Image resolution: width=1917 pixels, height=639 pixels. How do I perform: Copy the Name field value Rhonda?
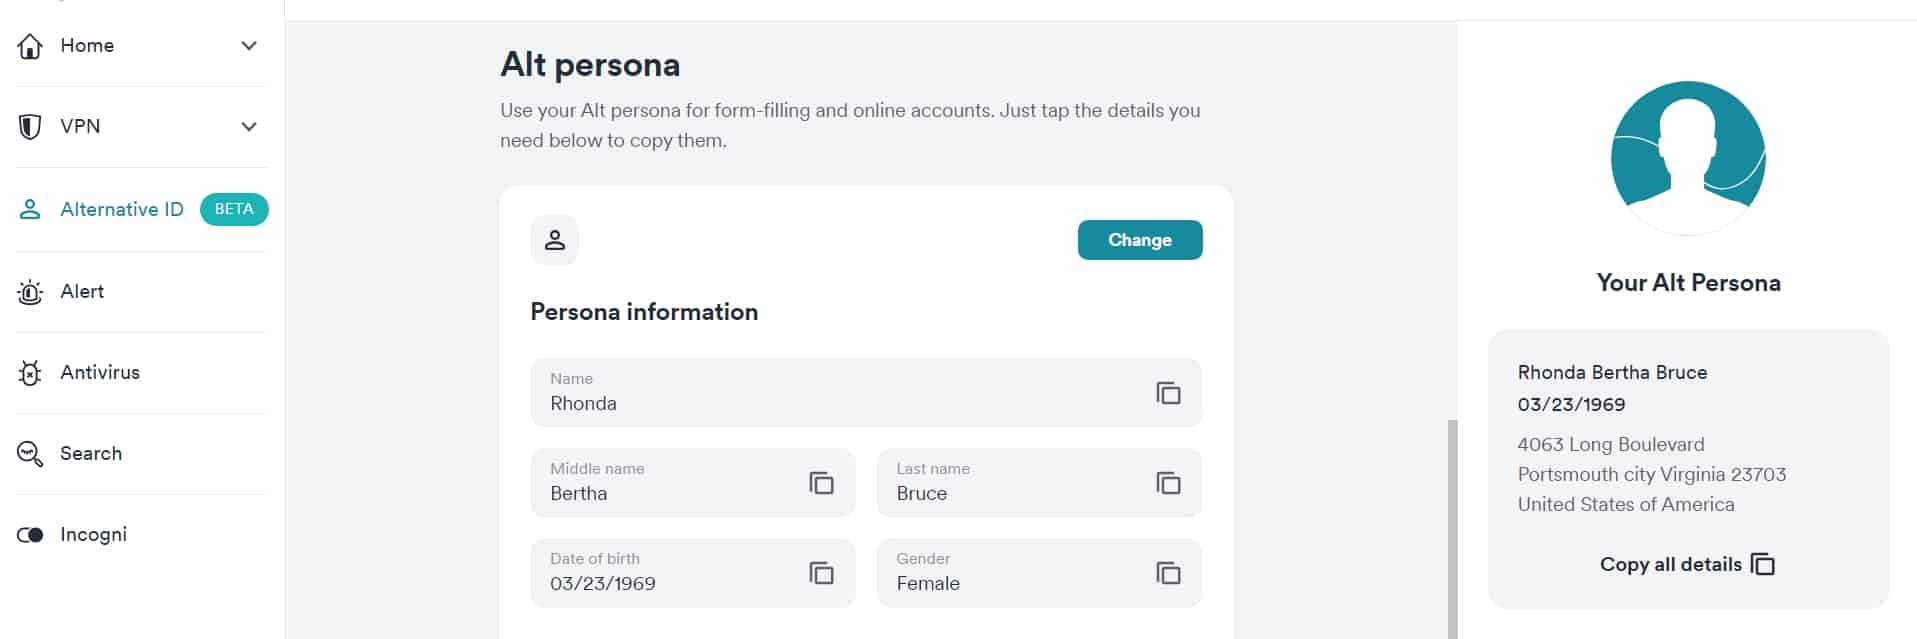point(1168,393)
